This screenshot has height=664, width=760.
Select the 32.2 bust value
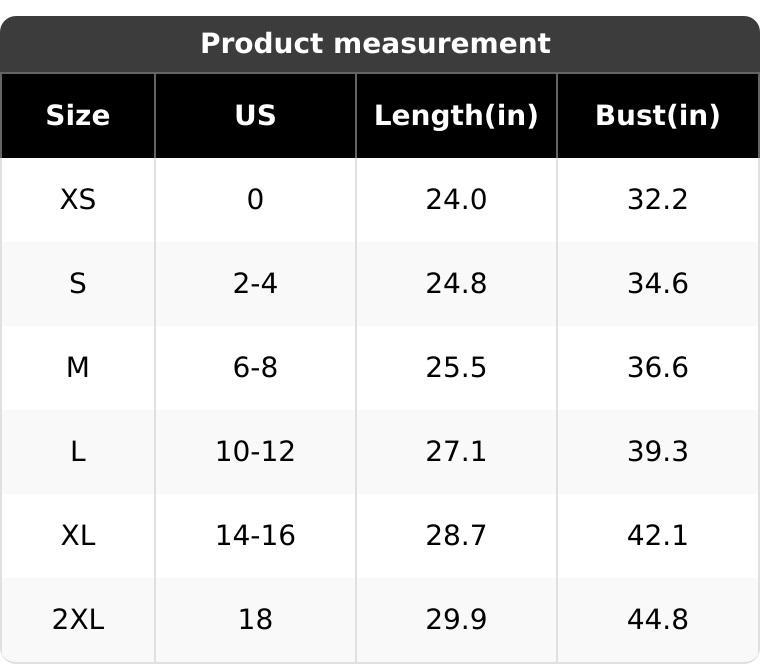click(x=657, y=200)
